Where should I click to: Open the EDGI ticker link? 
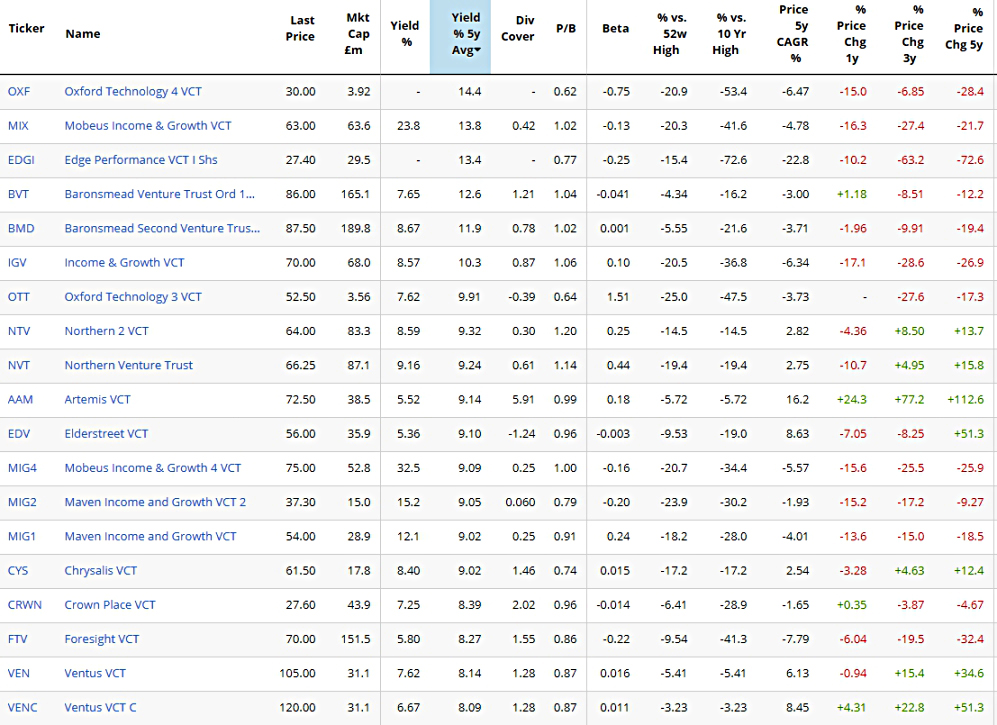click(21, 160)
